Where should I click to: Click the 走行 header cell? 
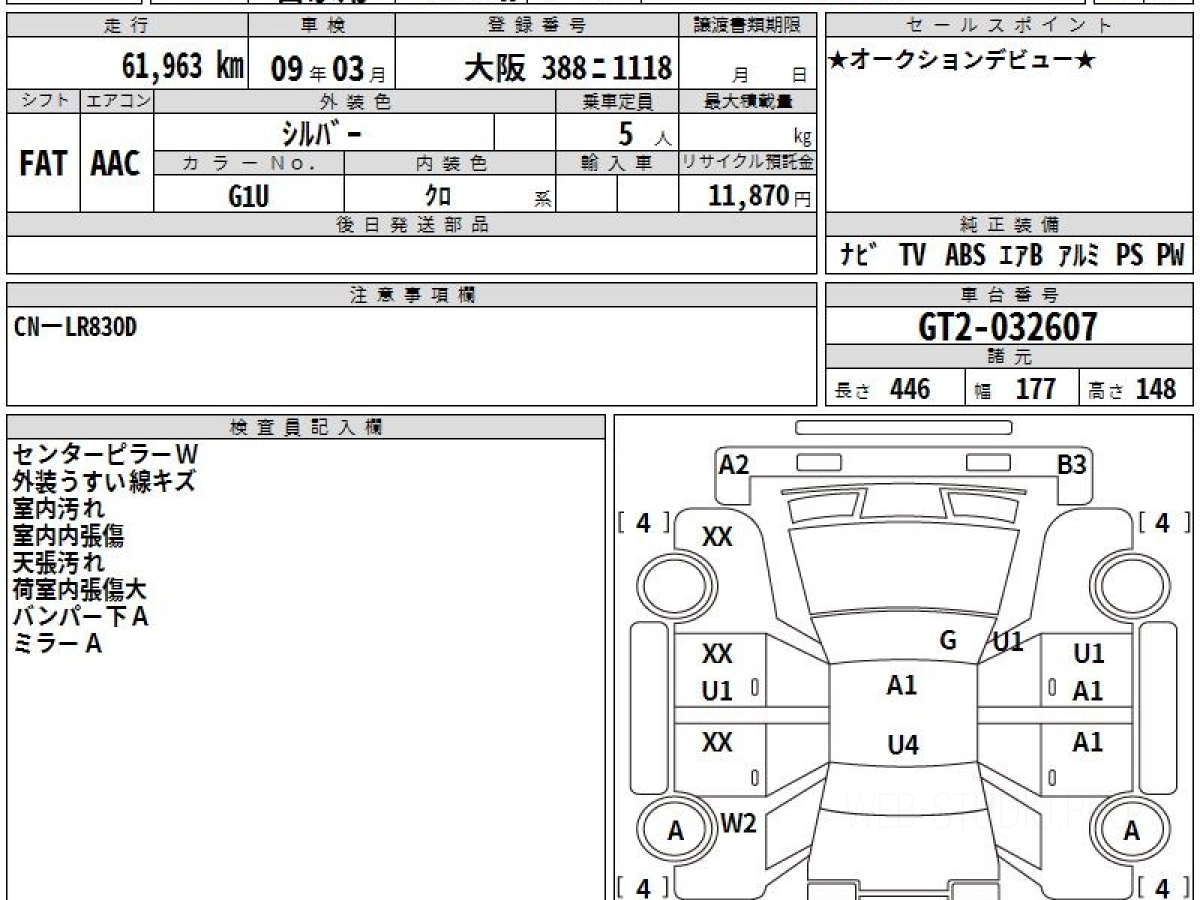pyautogui.click(x=126, y=26)
